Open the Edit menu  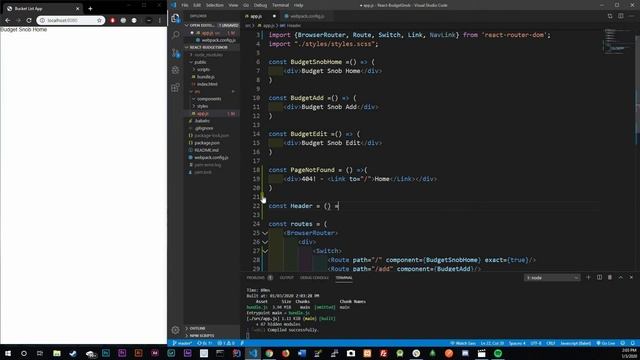tap(197, 5)
